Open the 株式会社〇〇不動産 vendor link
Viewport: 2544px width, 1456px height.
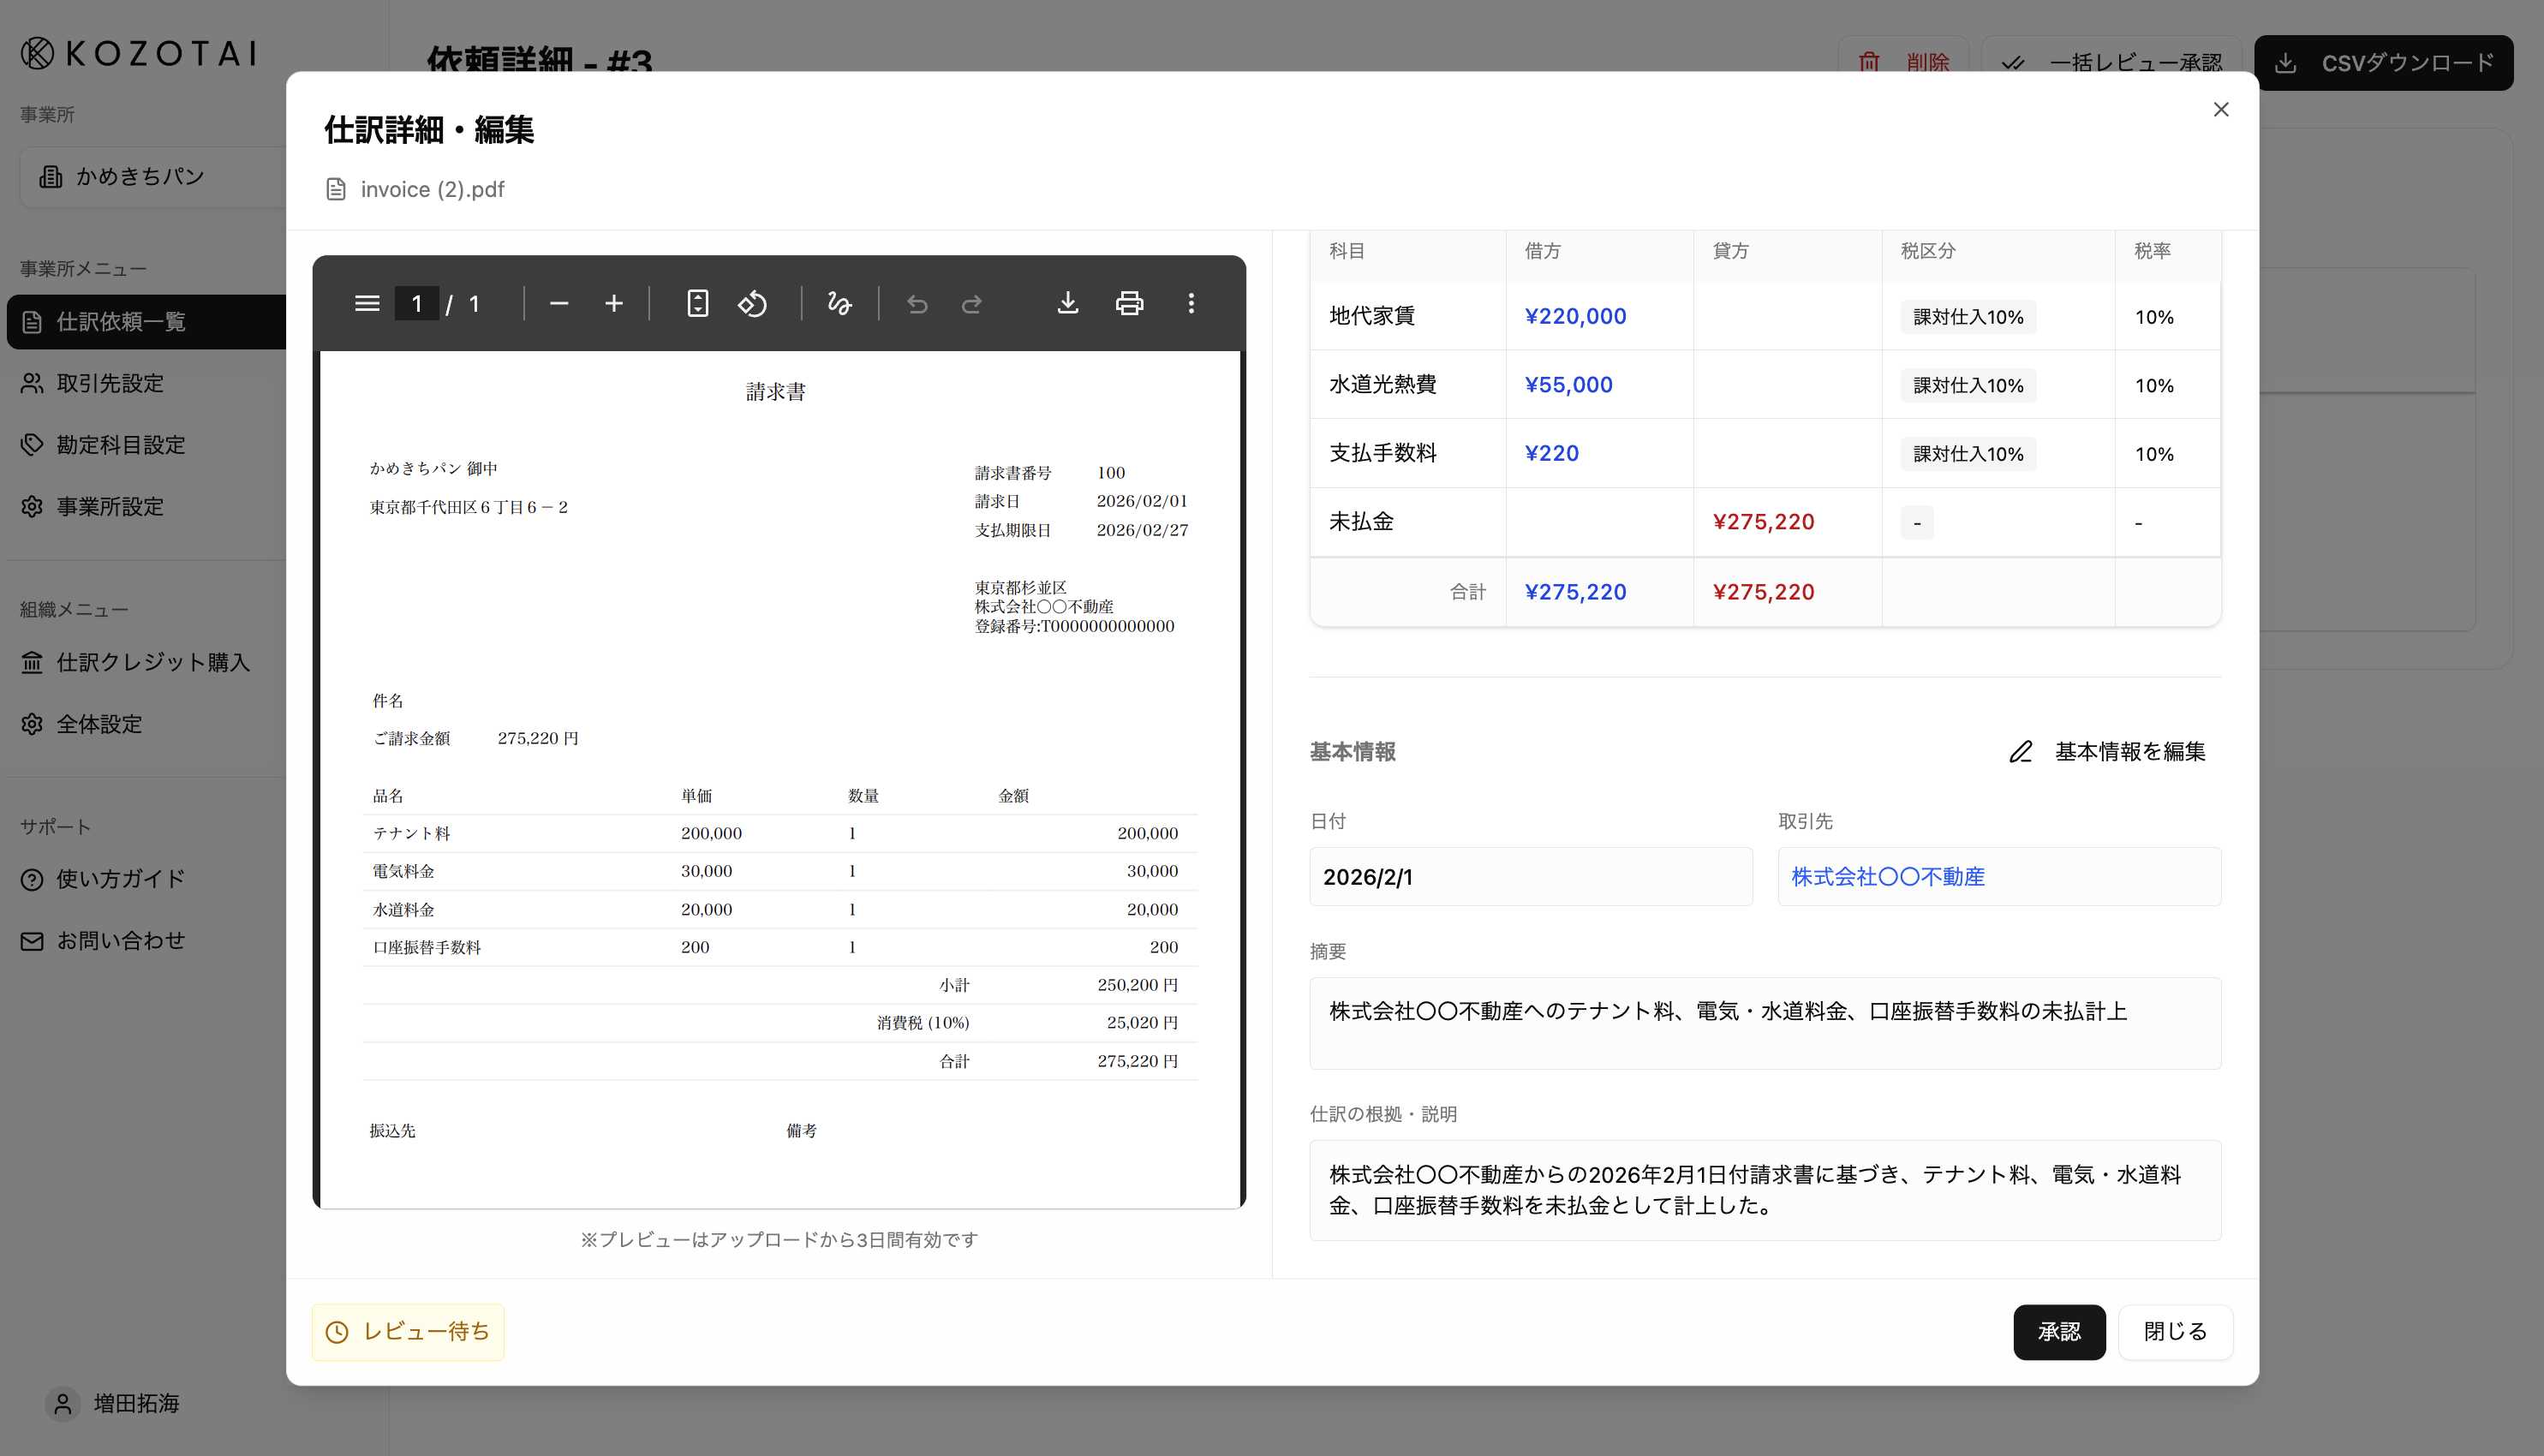(1888, 877)
